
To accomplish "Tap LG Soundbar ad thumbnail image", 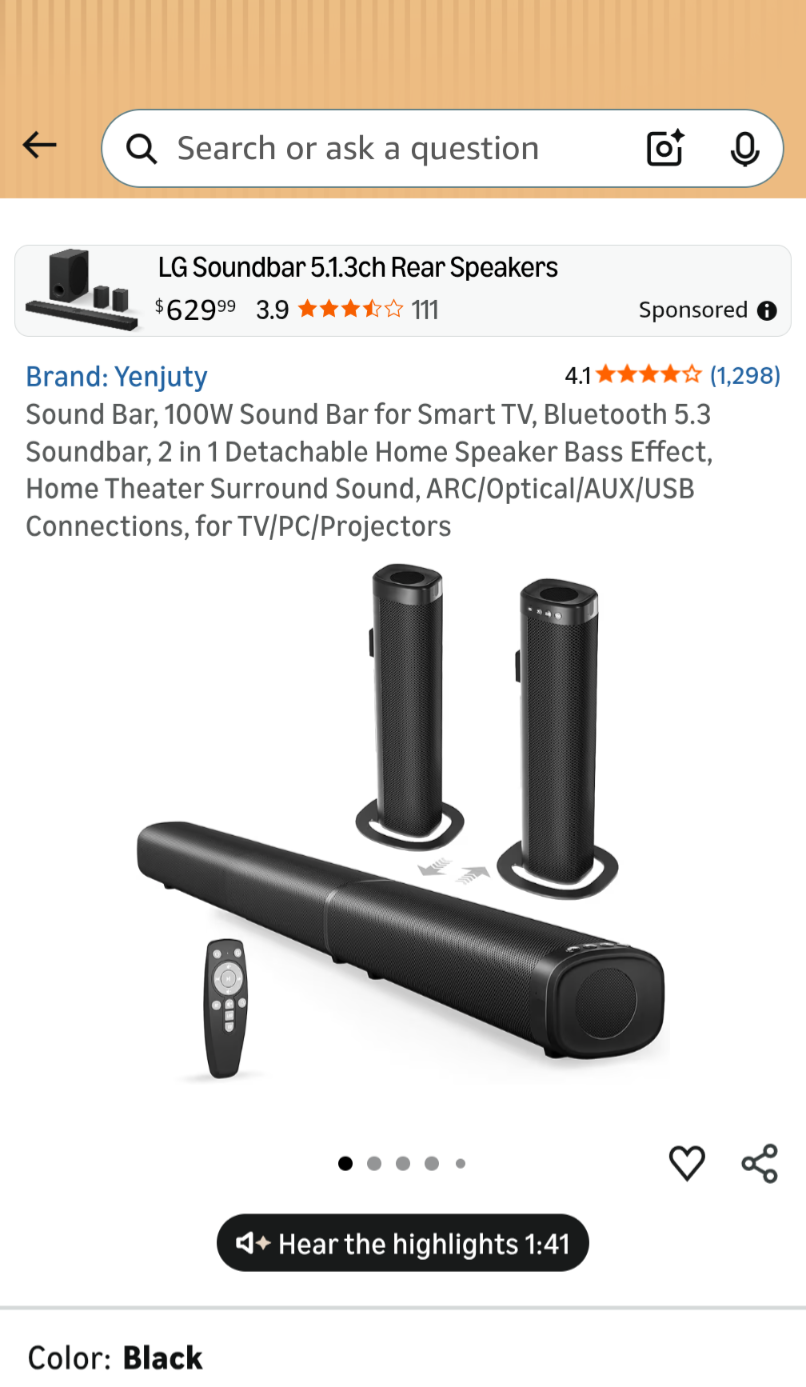I will (80, 289).
